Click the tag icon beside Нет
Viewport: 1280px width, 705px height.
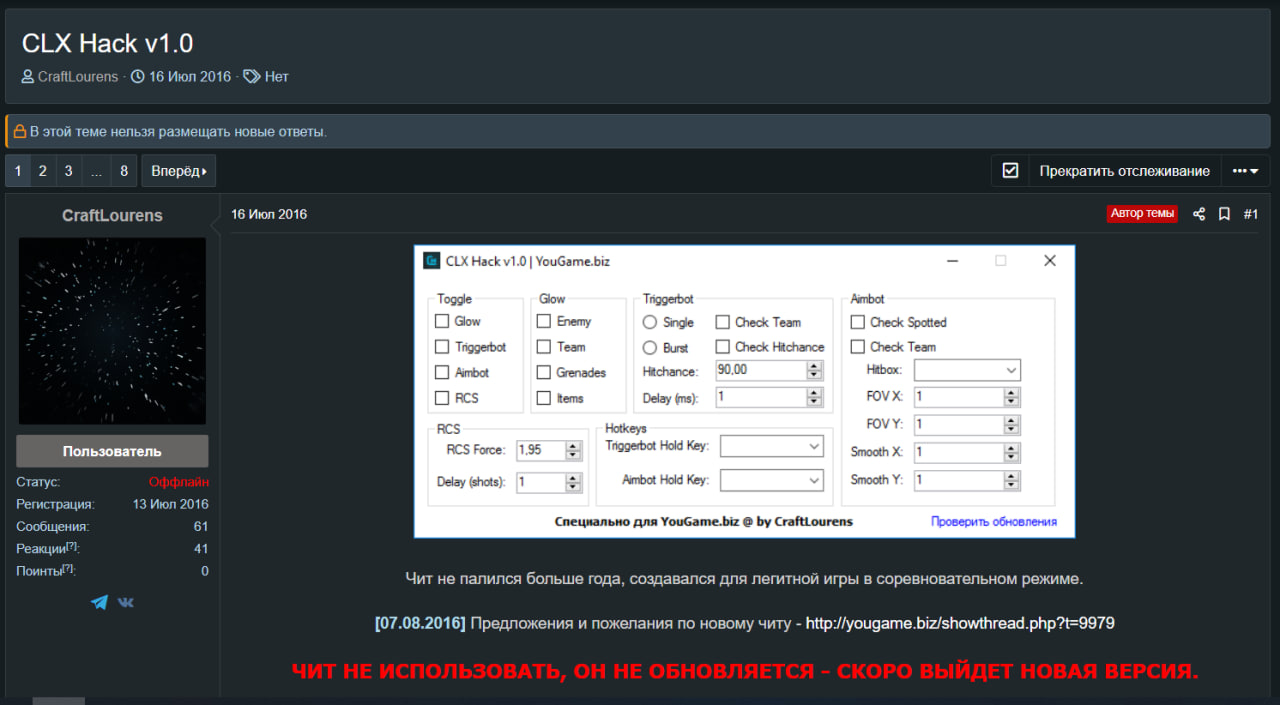(x=252, y=76)
